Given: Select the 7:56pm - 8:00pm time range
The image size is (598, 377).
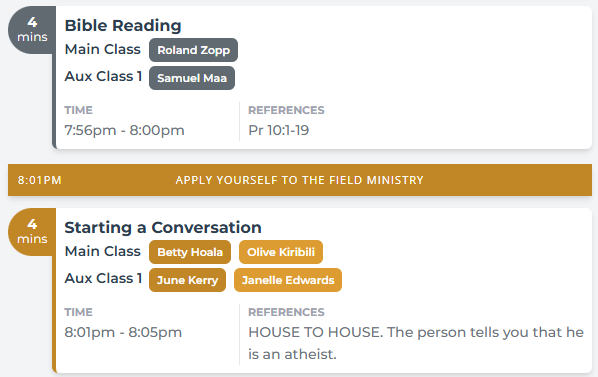Looking at the screenshot, I should tap(124, 130).
